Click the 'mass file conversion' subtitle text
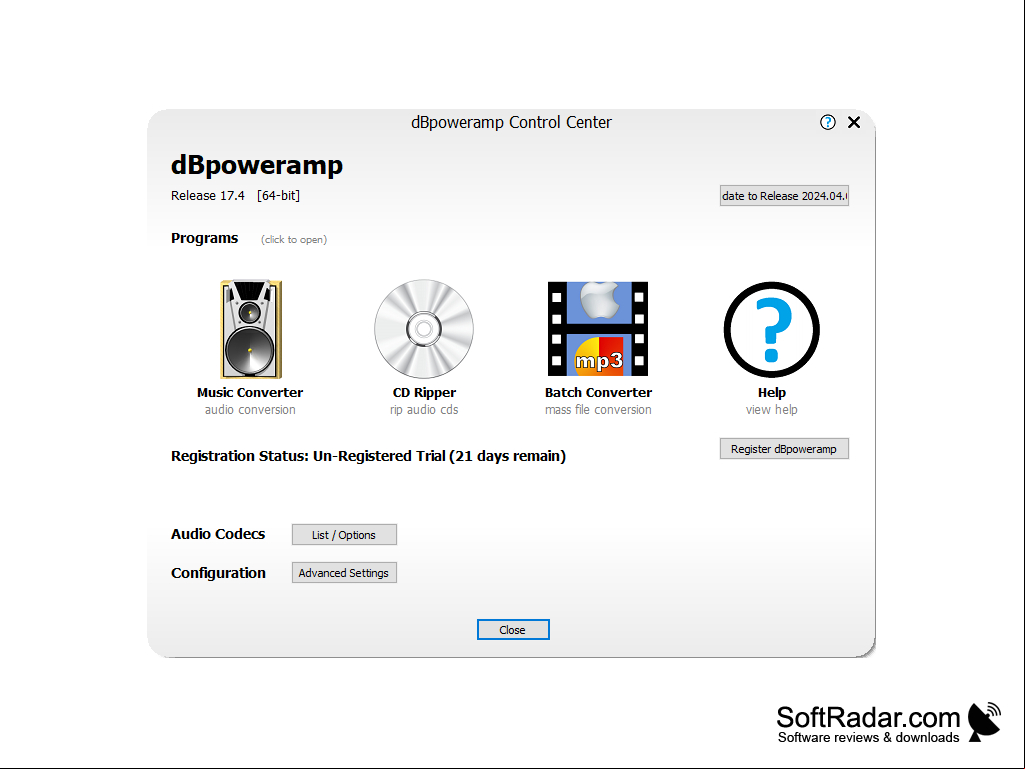1025x769 pixels. coord(598,410)
